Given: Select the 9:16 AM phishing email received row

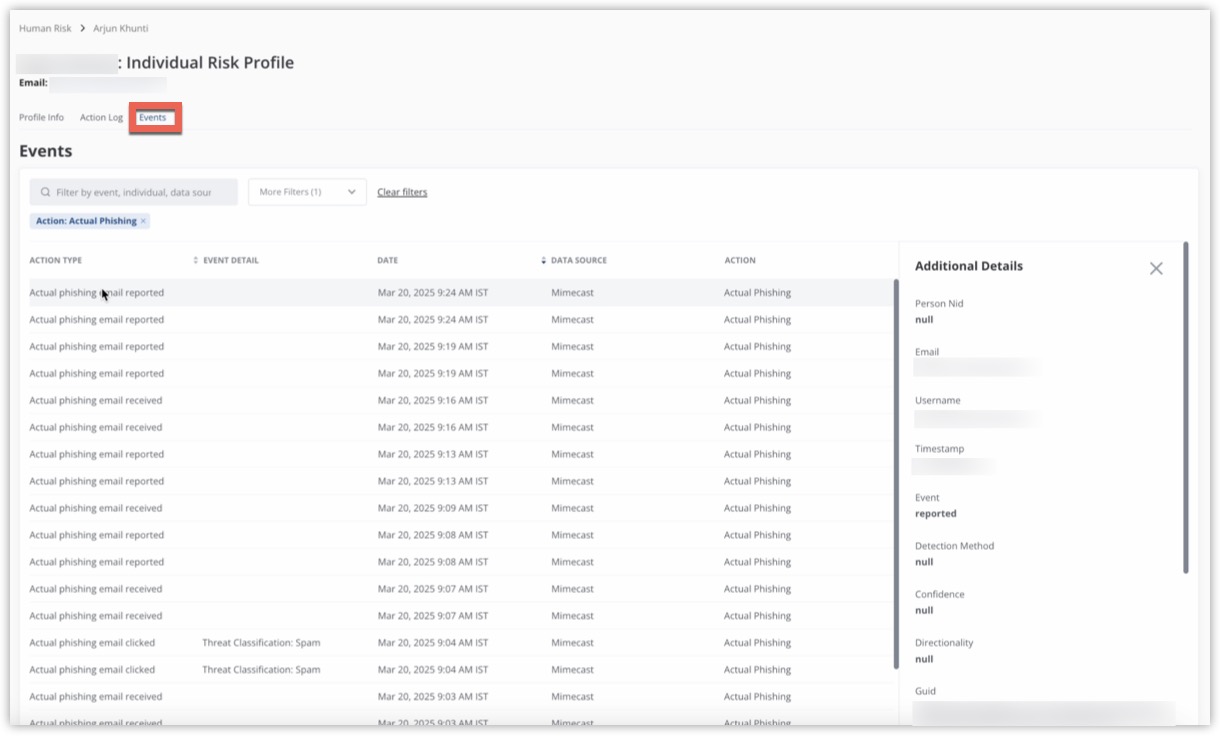Looking at the screenshot, I should (96, 400).
